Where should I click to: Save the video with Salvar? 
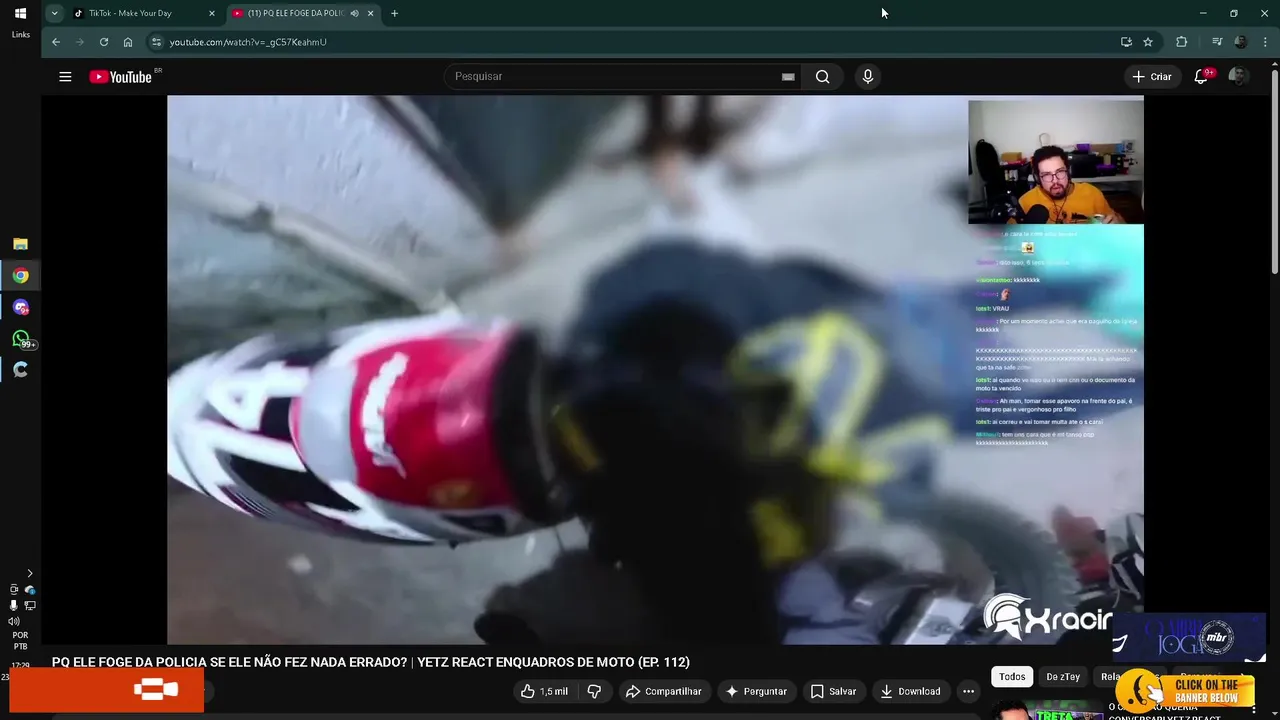click(x=833, y=691)
